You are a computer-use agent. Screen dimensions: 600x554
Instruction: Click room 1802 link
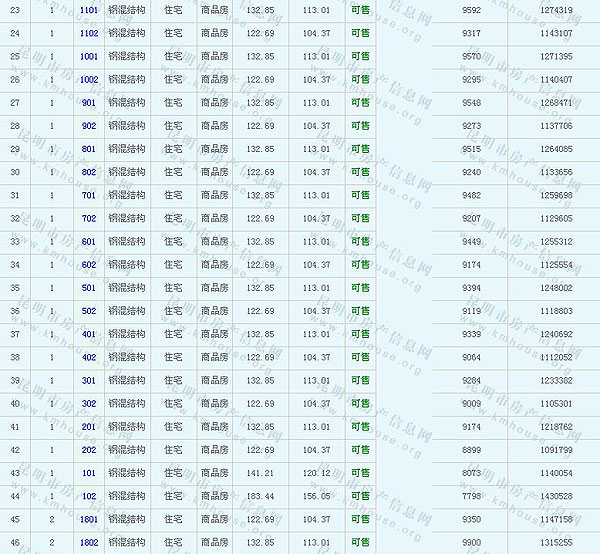89,543
